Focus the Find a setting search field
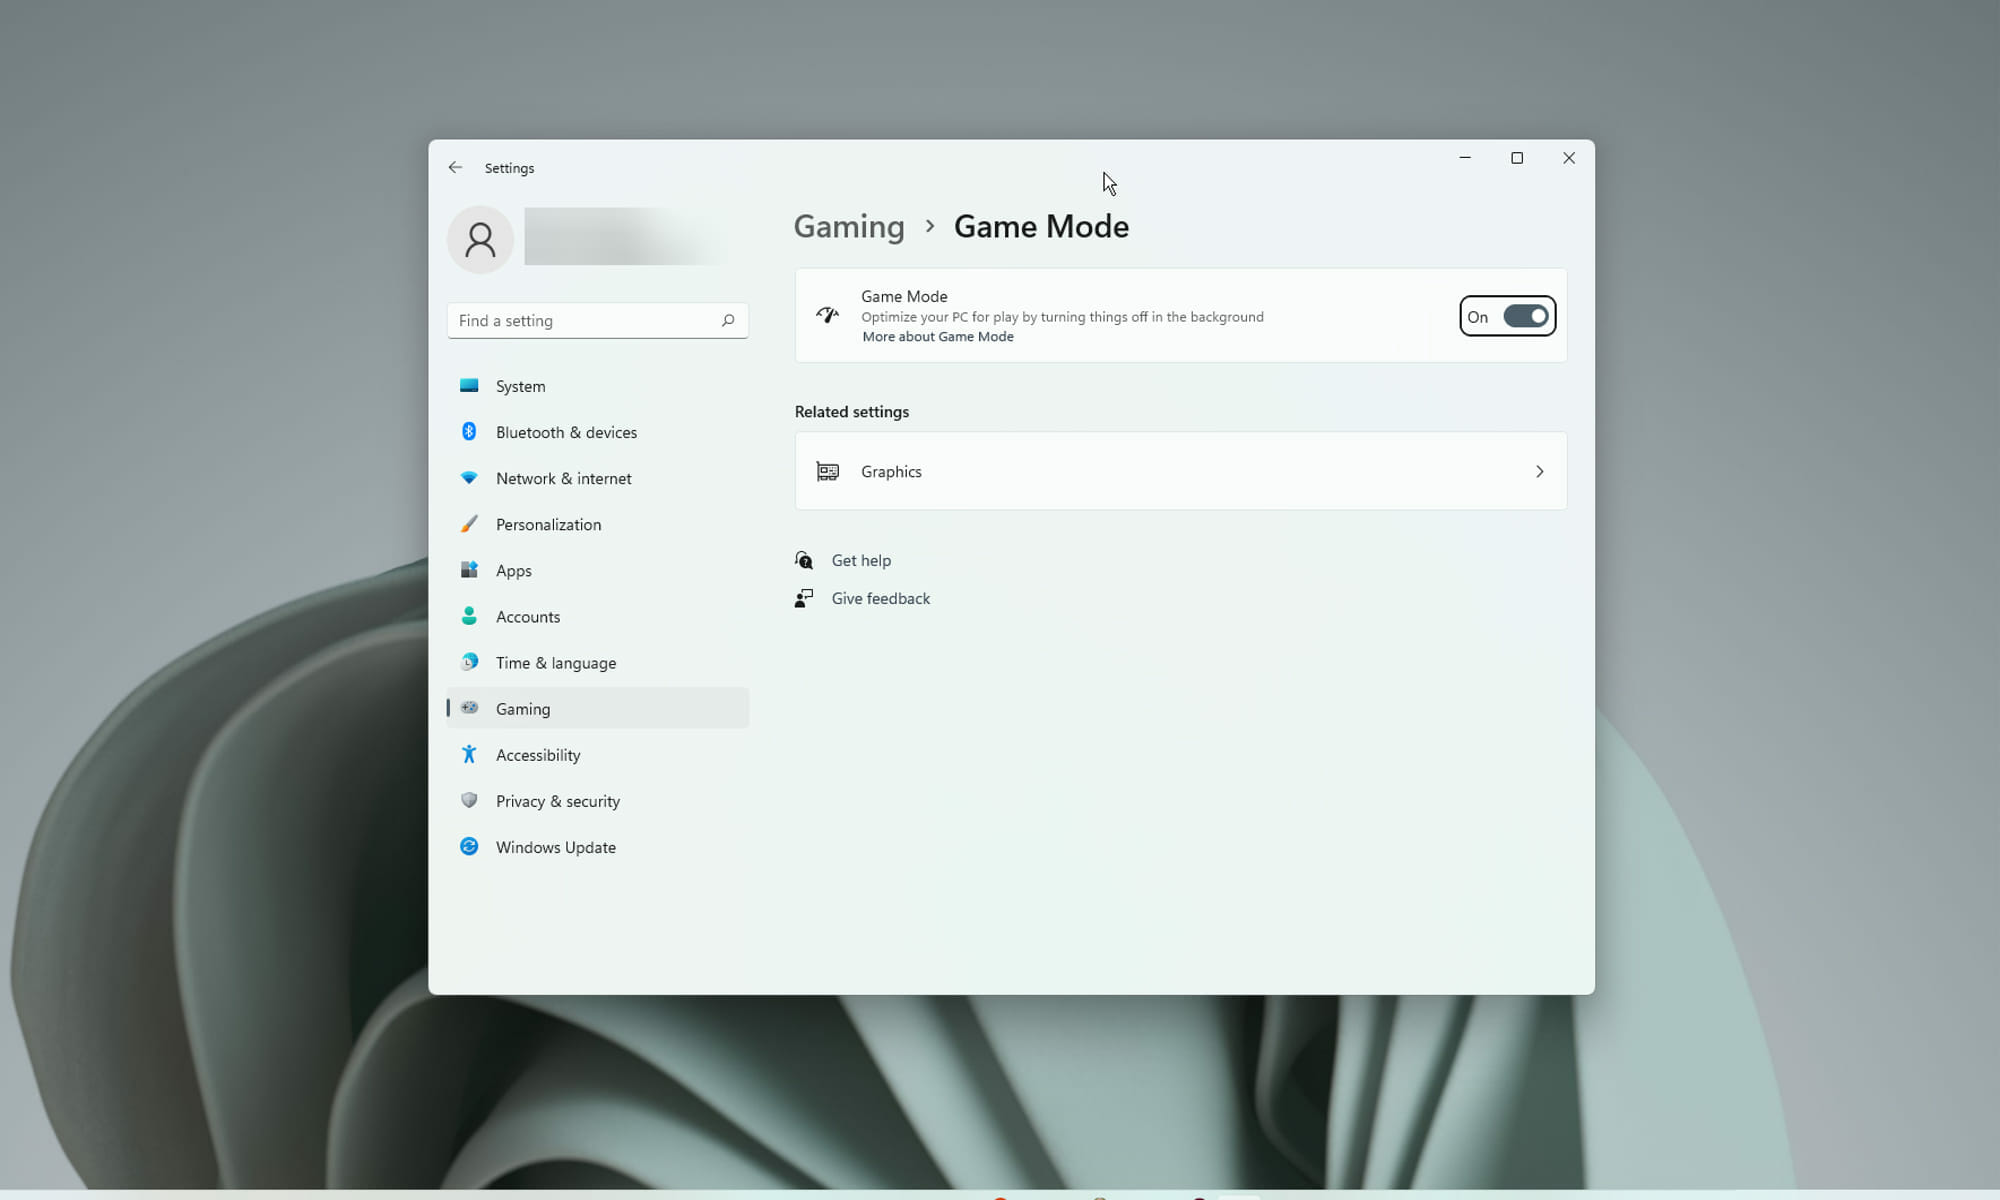The height and width of the screenshot is (1200, 2000). tap(598, 321)
